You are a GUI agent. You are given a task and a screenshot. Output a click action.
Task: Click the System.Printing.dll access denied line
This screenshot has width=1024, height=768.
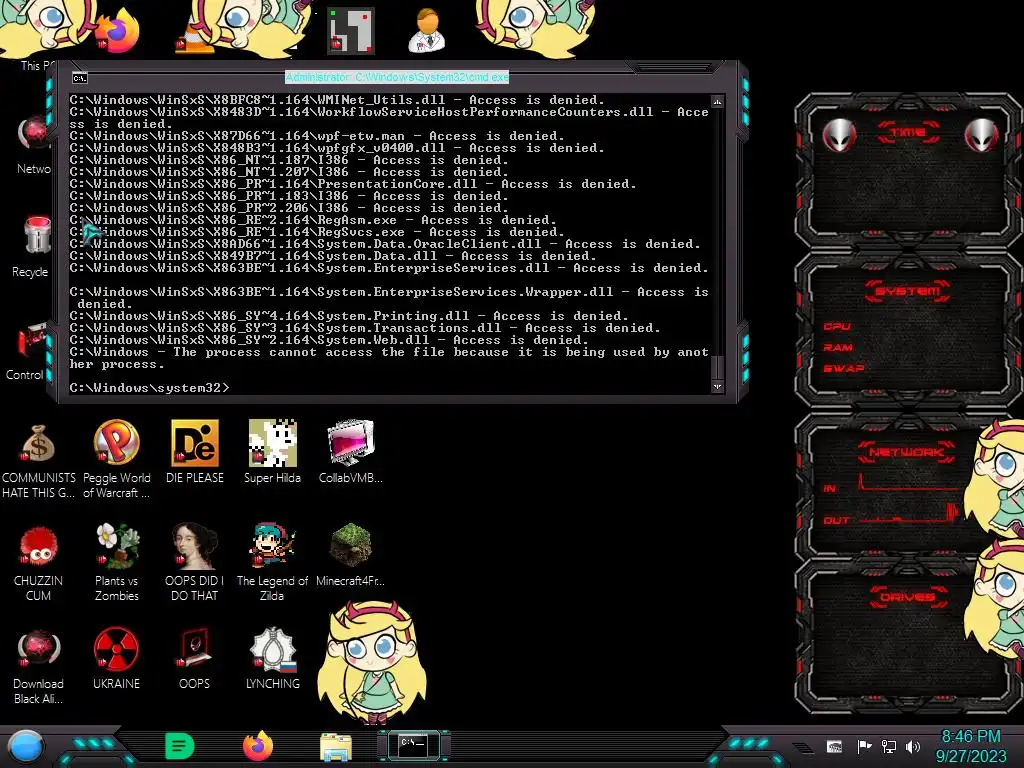(349, 316)
